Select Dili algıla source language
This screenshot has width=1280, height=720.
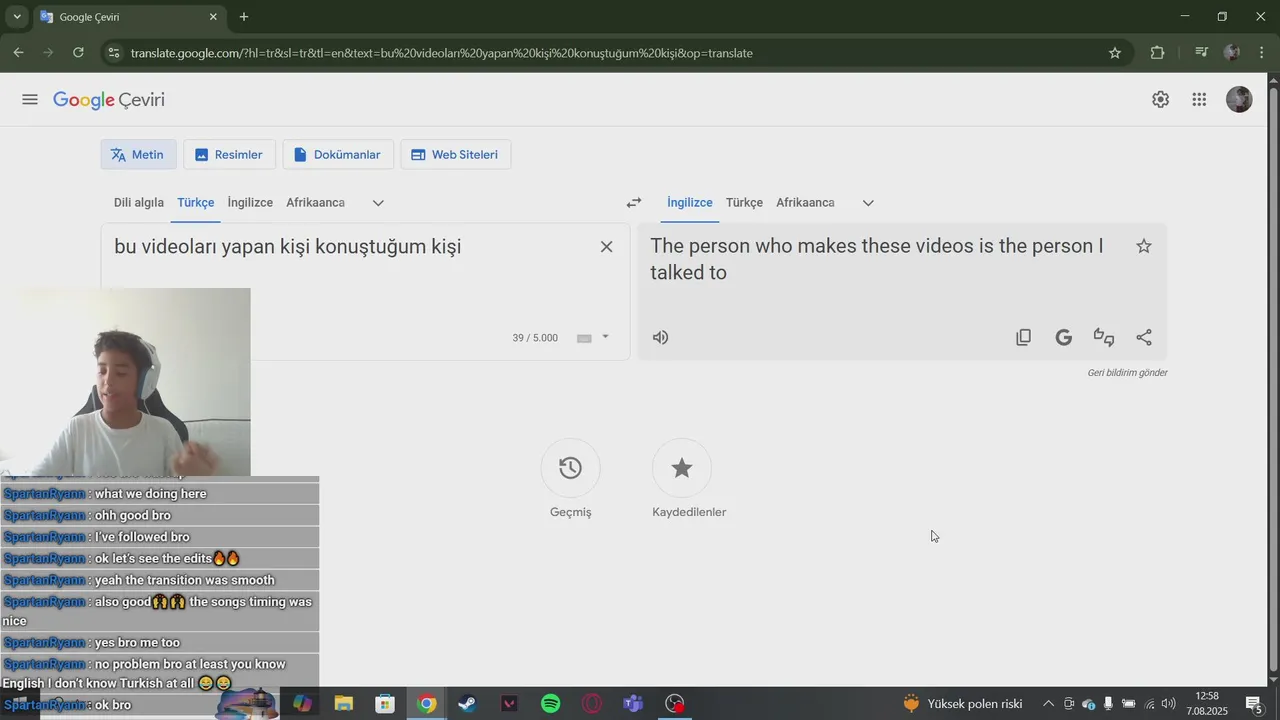pos(139,203)
